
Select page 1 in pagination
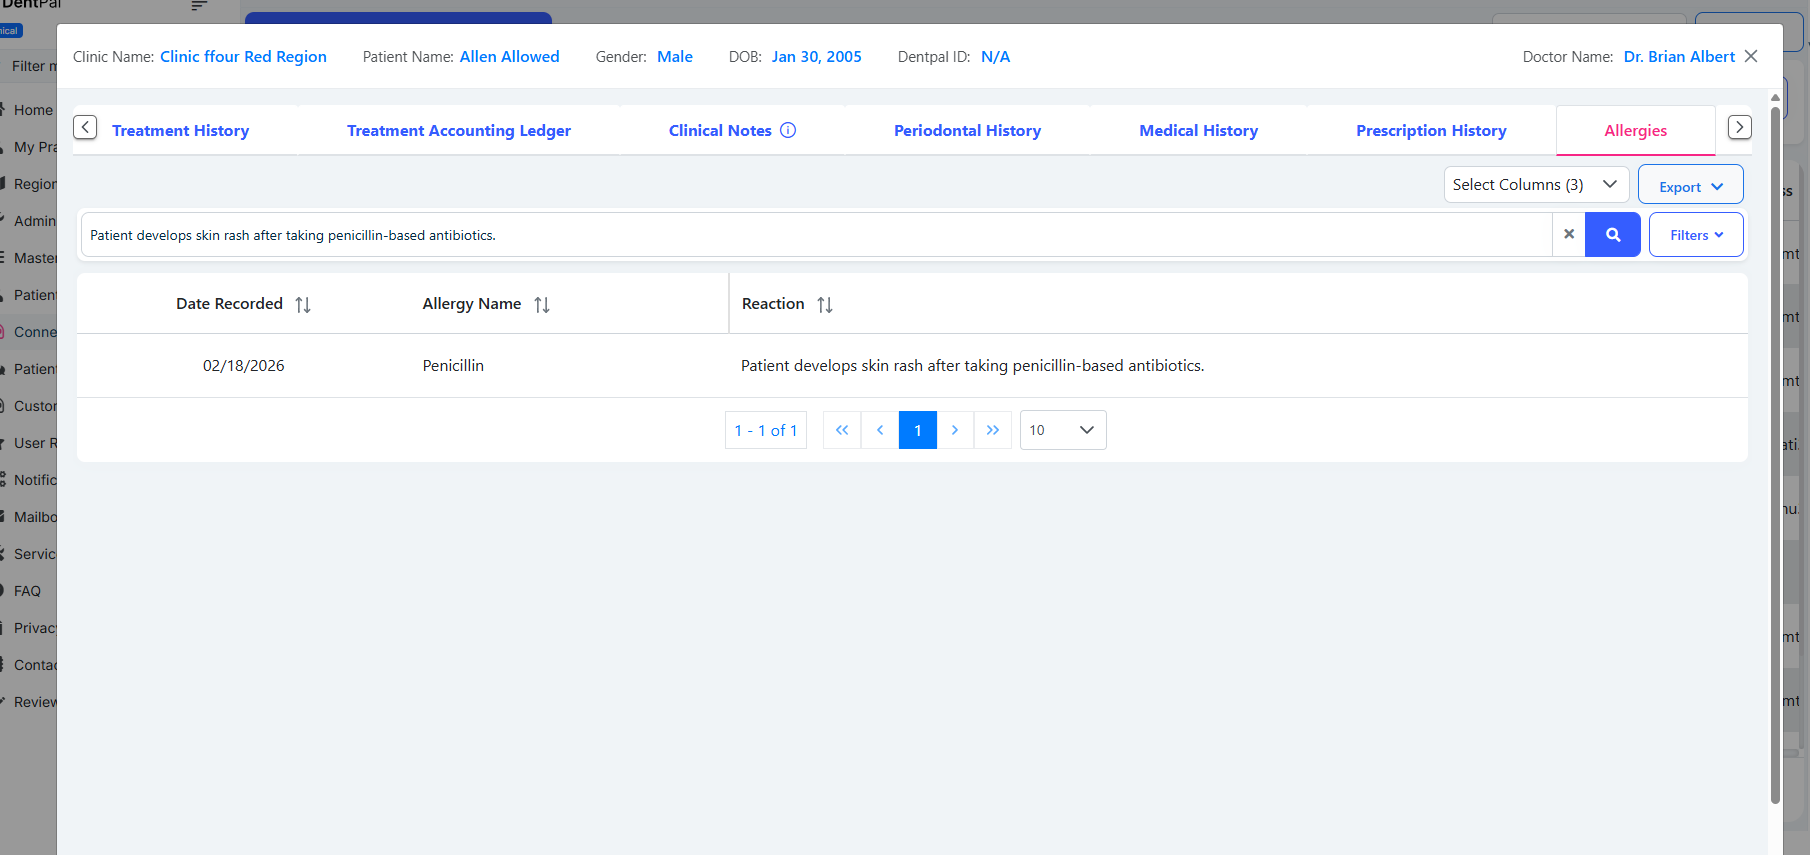917,430
